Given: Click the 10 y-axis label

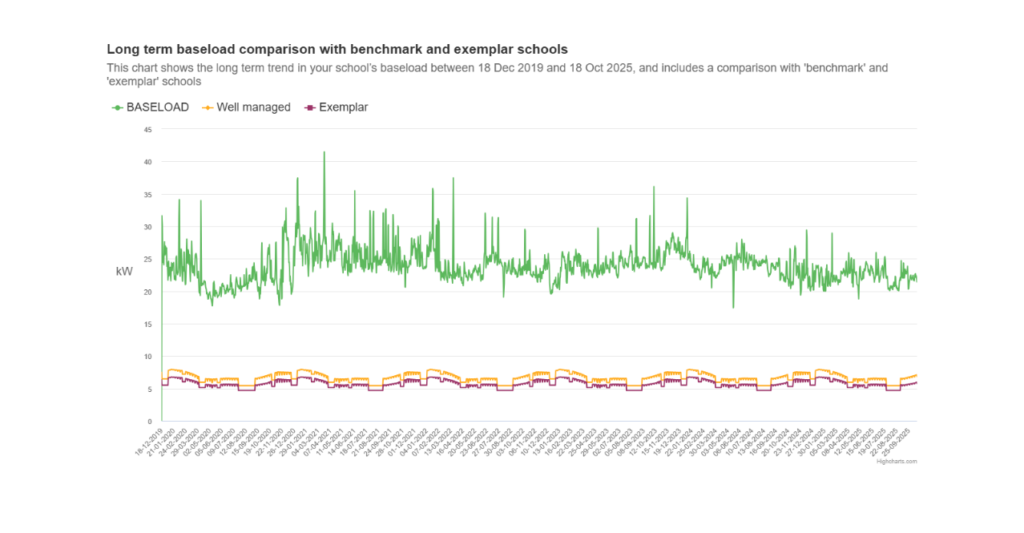Looking at the screenshot, I should (x=148, y=356).
